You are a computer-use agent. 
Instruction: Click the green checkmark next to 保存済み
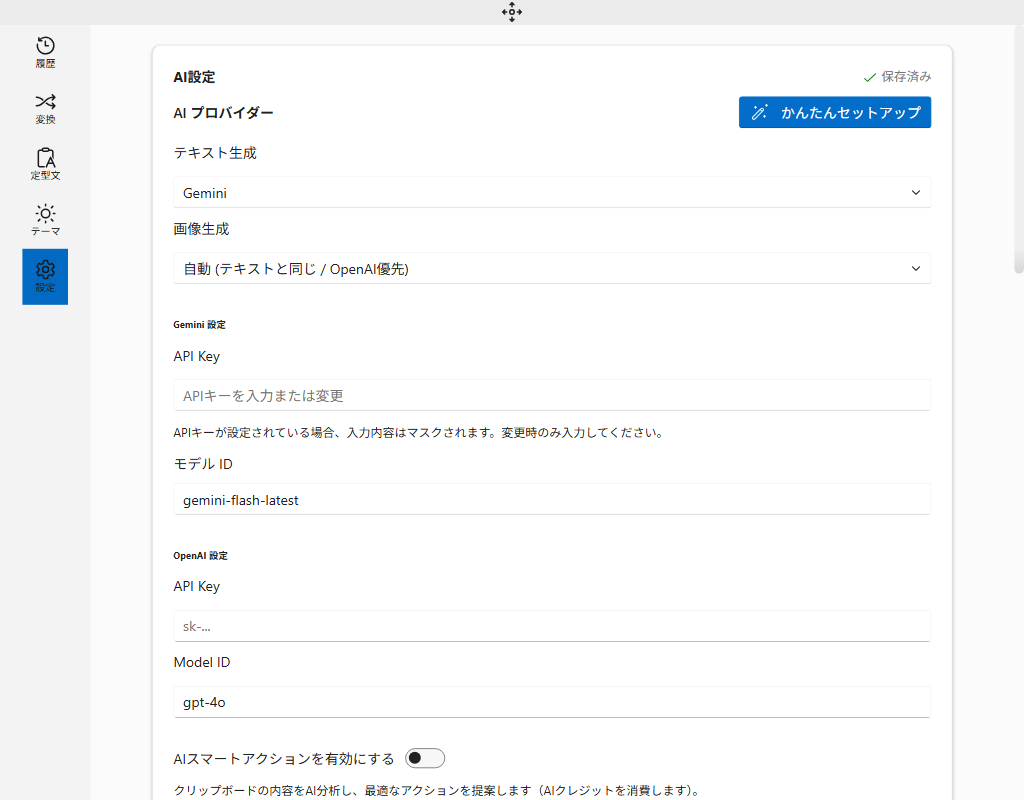(x=870, y=75)
